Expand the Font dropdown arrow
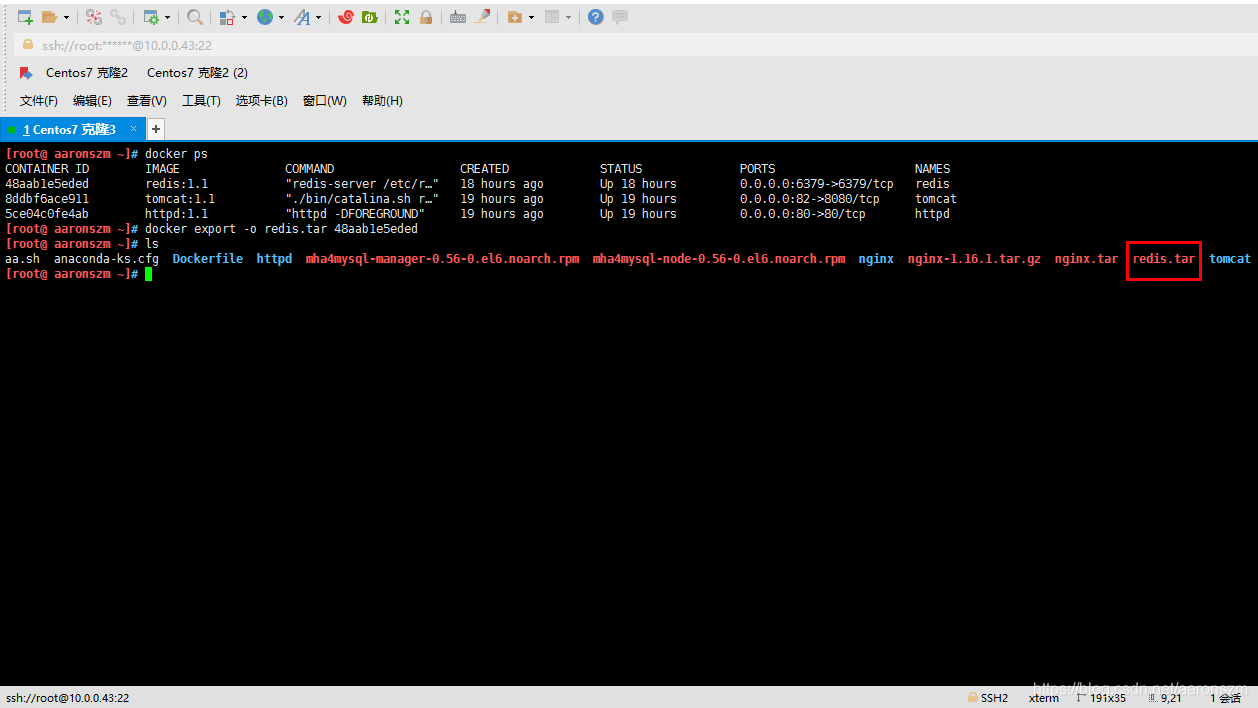1258x708 pixels. (x=318, y=17)
